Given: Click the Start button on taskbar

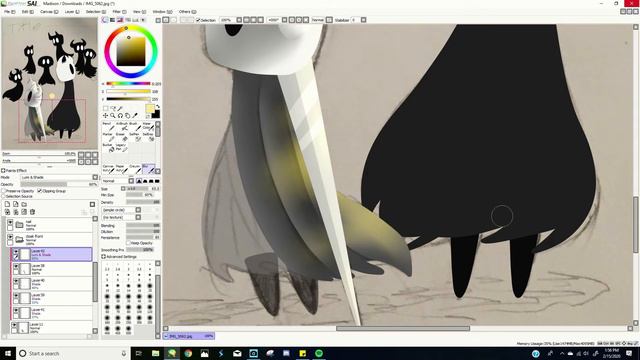Looking at the screenshot, I should (x=8, y=353).
